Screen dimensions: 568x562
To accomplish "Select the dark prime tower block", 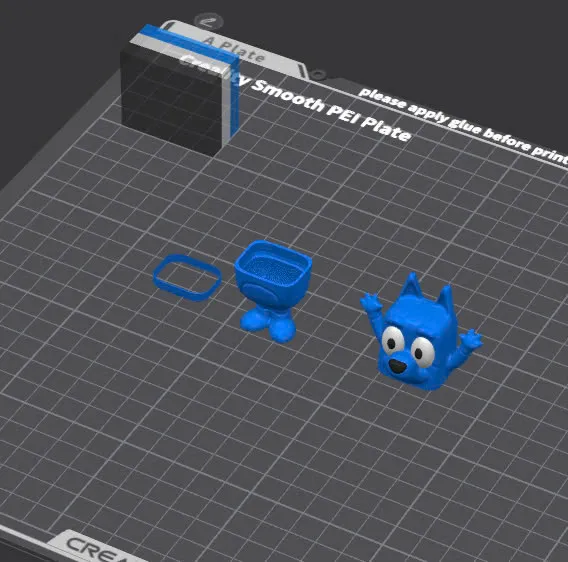I will 171,101.
